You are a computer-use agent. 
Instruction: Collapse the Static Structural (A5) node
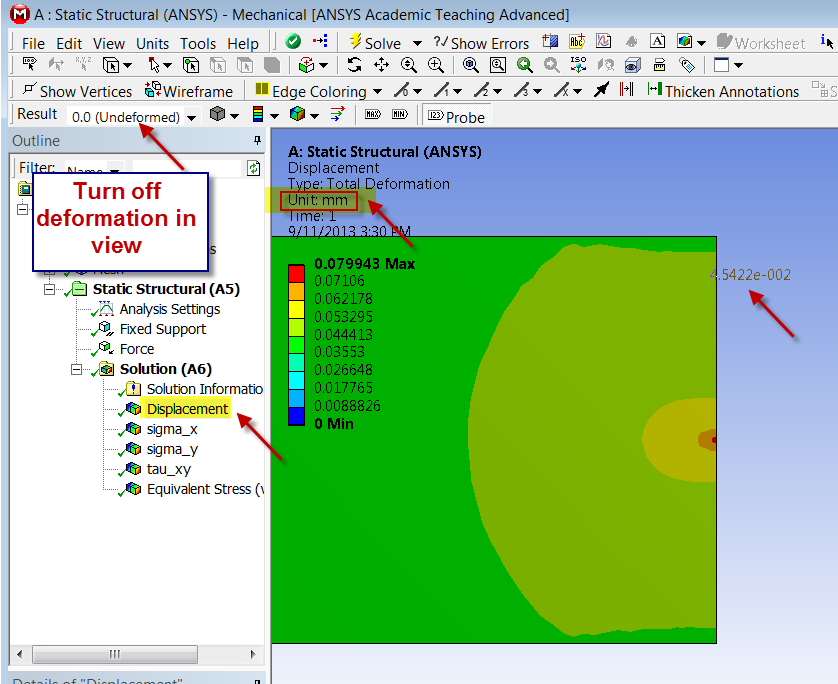(x=50, y=290)
